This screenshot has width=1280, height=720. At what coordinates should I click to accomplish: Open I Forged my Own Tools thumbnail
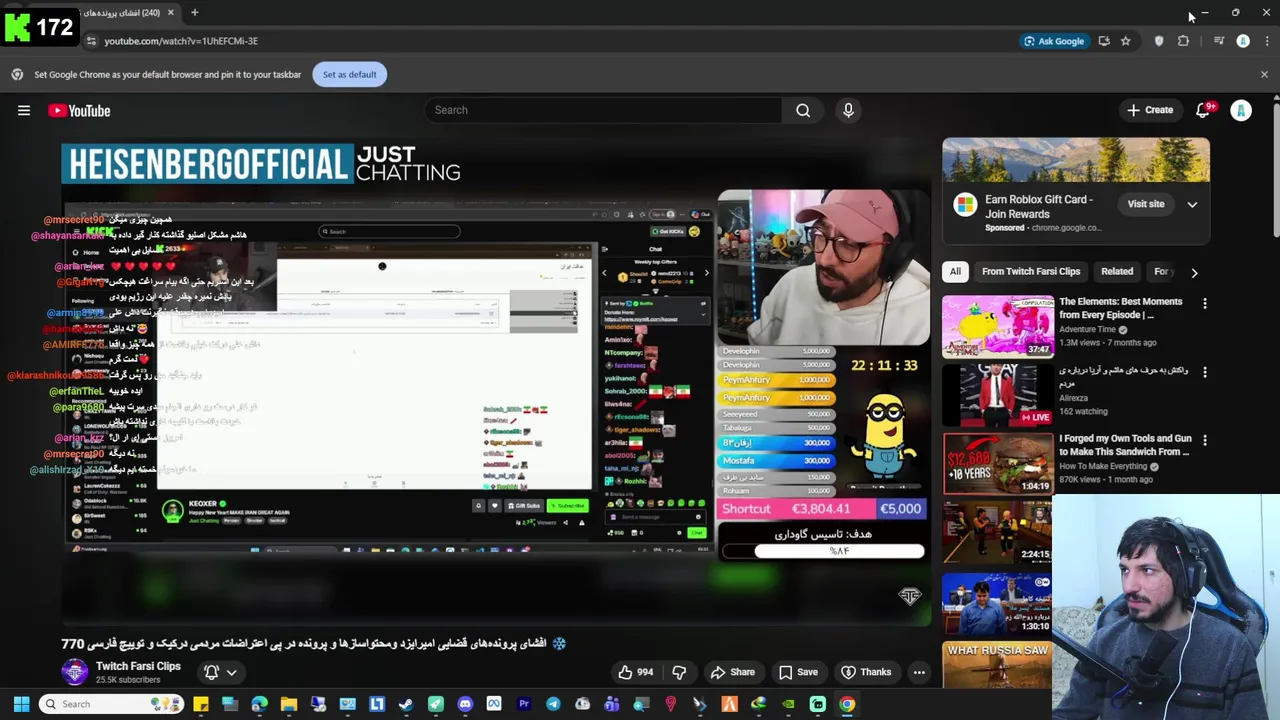click(x=998, y=462)
